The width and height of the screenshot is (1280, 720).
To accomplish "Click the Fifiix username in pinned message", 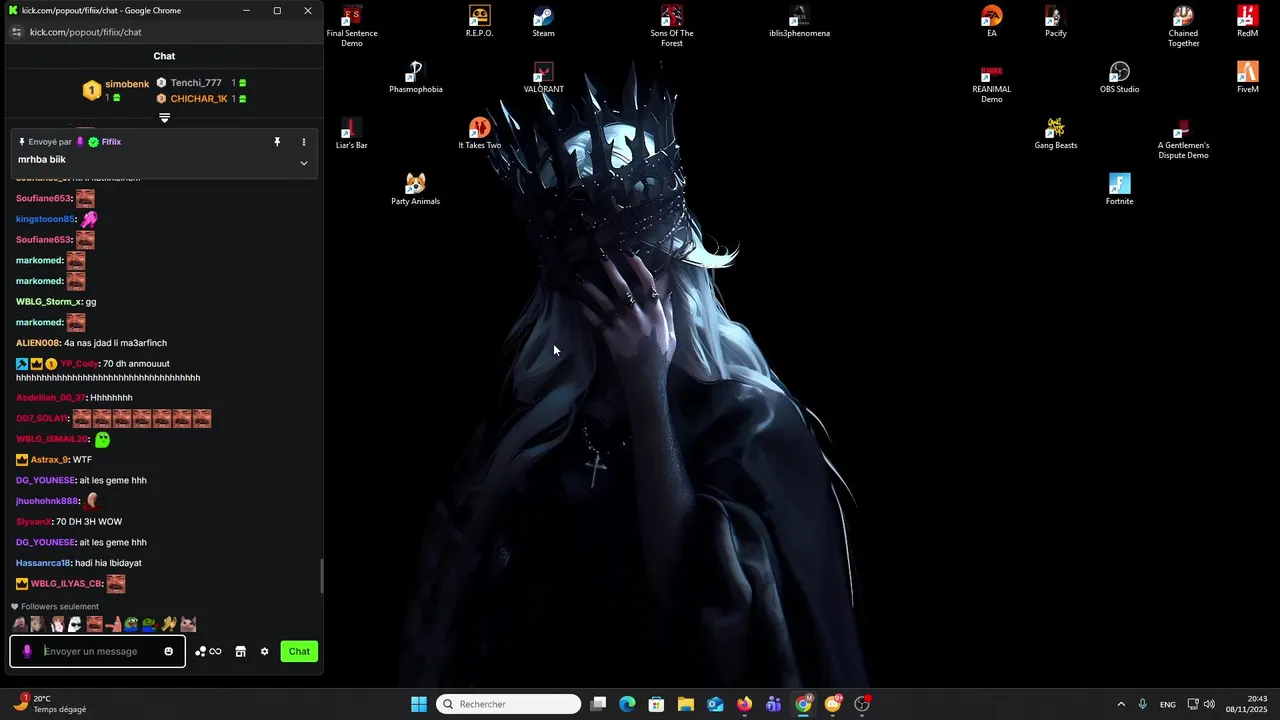I will [x=111, y=142].
